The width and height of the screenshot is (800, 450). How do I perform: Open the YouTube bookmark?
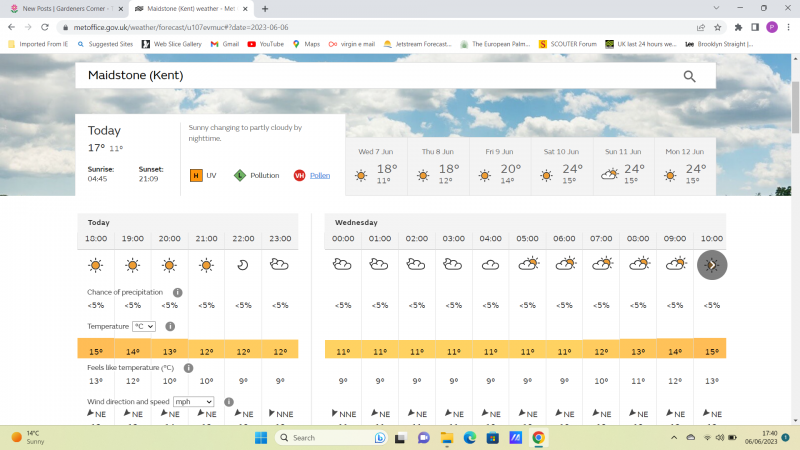266,44
